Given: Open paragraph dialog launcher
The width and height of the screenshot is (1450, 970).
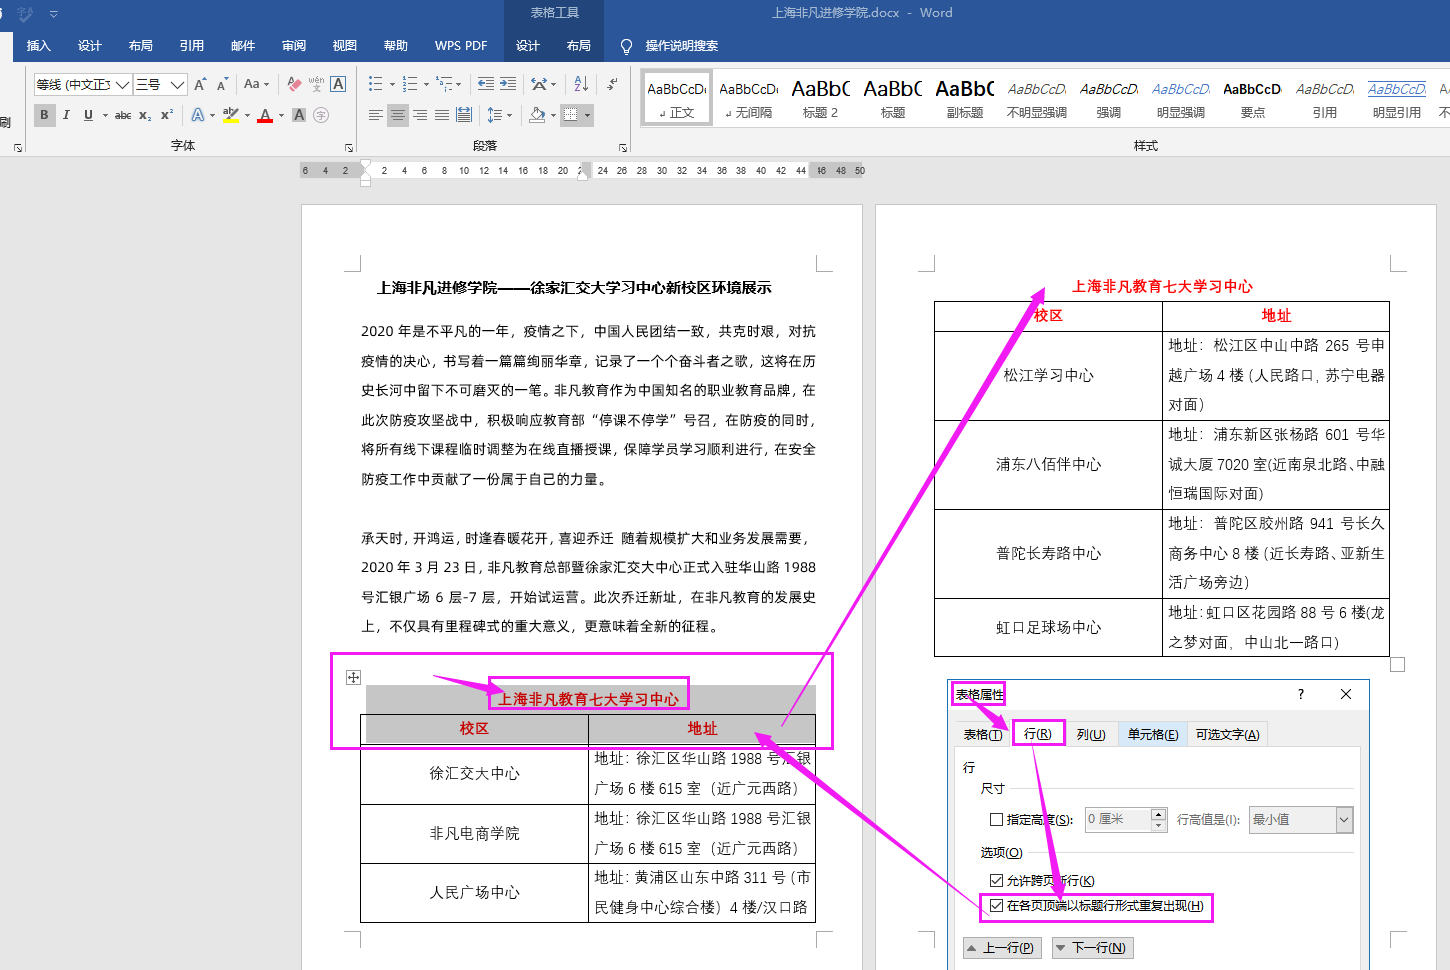Looking at the screenshot, I should [623, 147].
